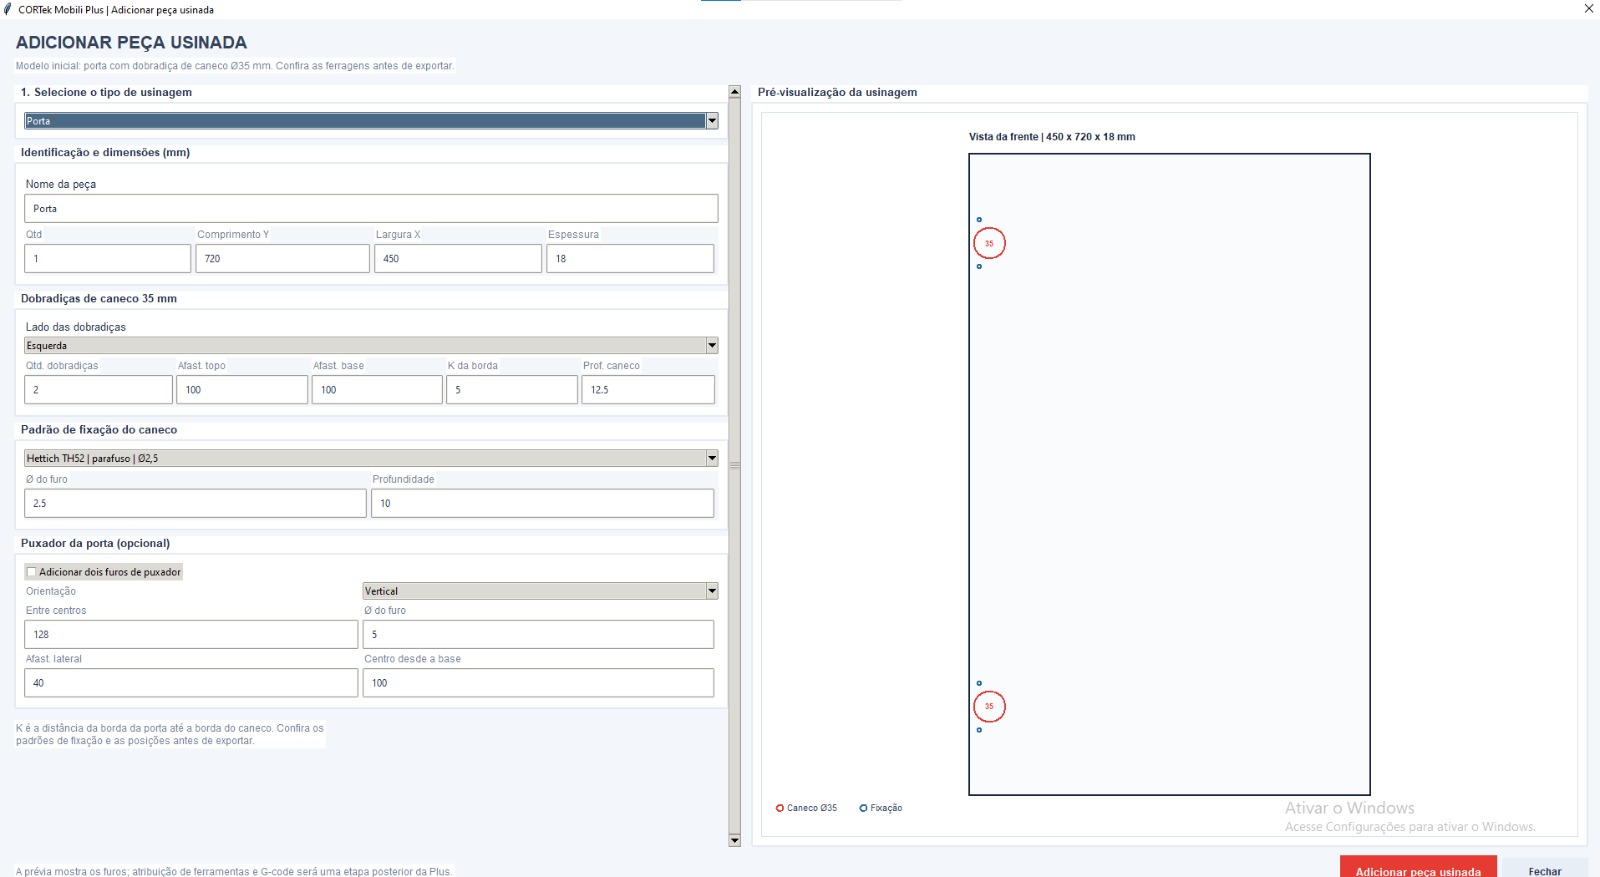
Task: Edit the Prof. caneco field
Action: (648, 389)
